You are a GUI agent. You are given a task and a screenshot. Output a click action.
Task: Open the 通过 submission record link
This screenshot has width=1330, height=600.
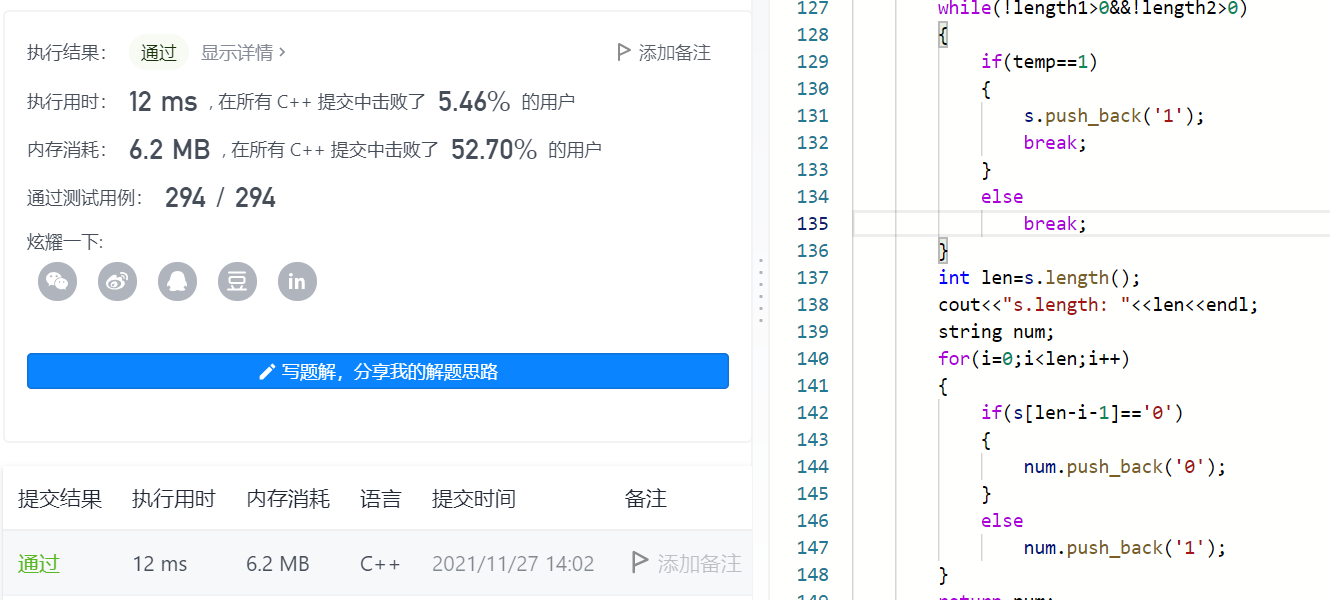point(38,563)
